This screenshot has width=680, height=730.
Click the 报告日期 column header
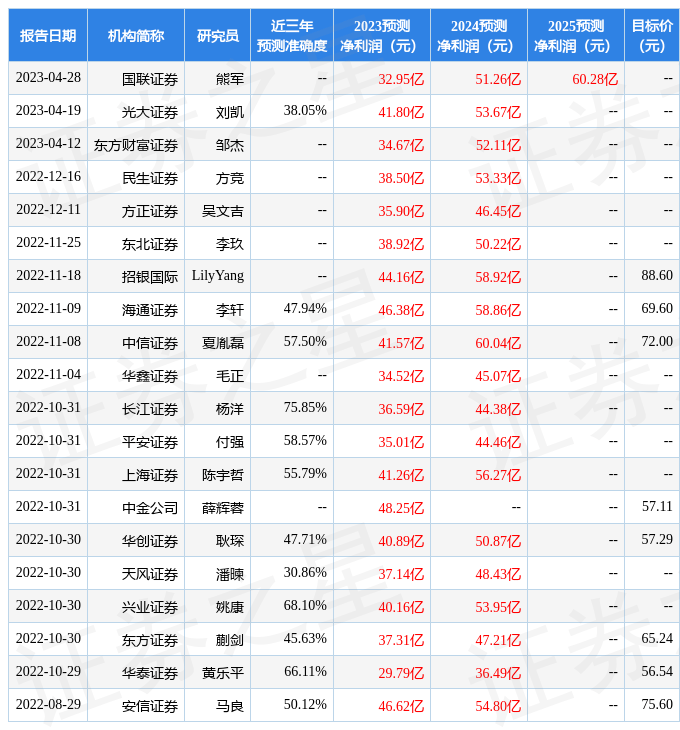point(47,35)
